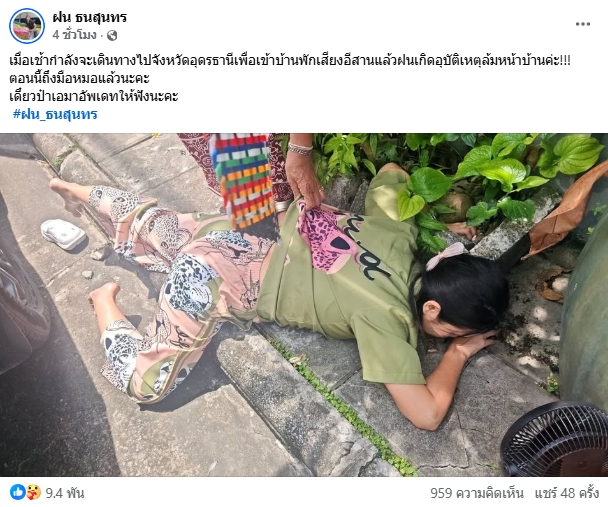
Task: Open the 959 ความคิดเห็น comments
Action: [477, 493]
